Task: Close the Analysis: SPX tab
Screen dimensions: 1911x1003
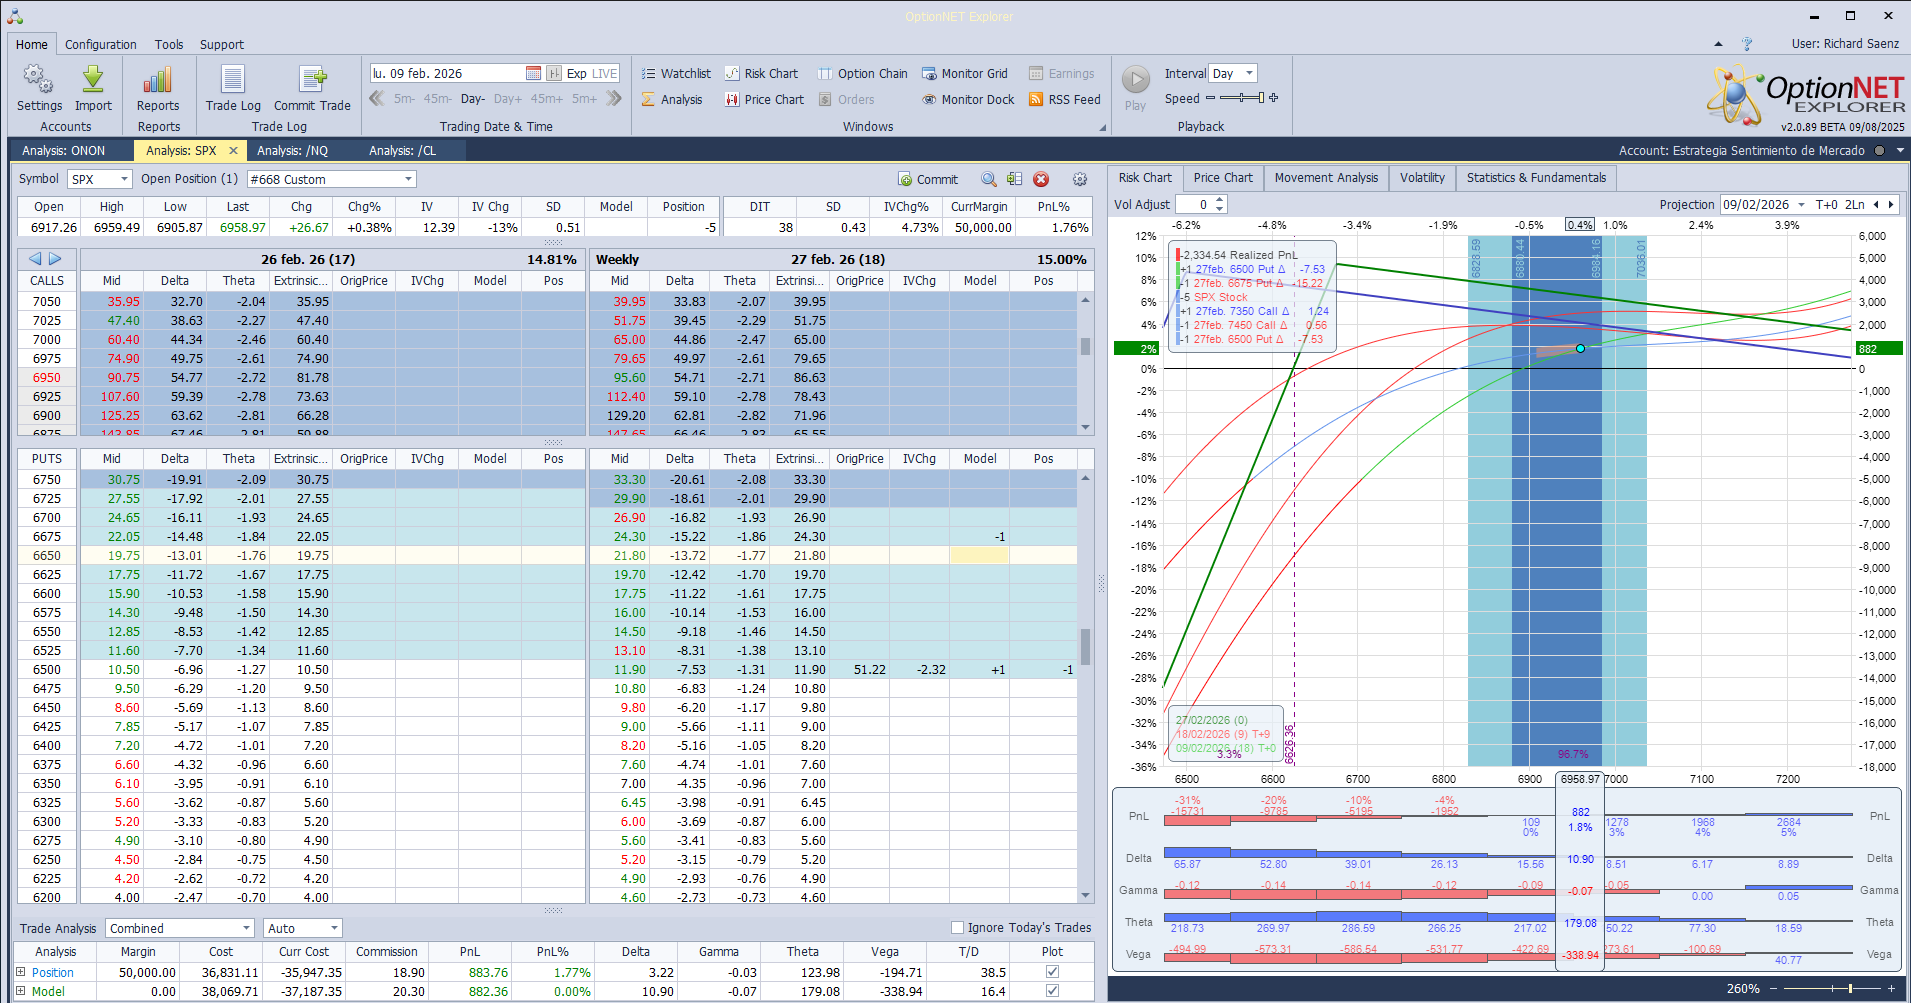Action: 233,150
